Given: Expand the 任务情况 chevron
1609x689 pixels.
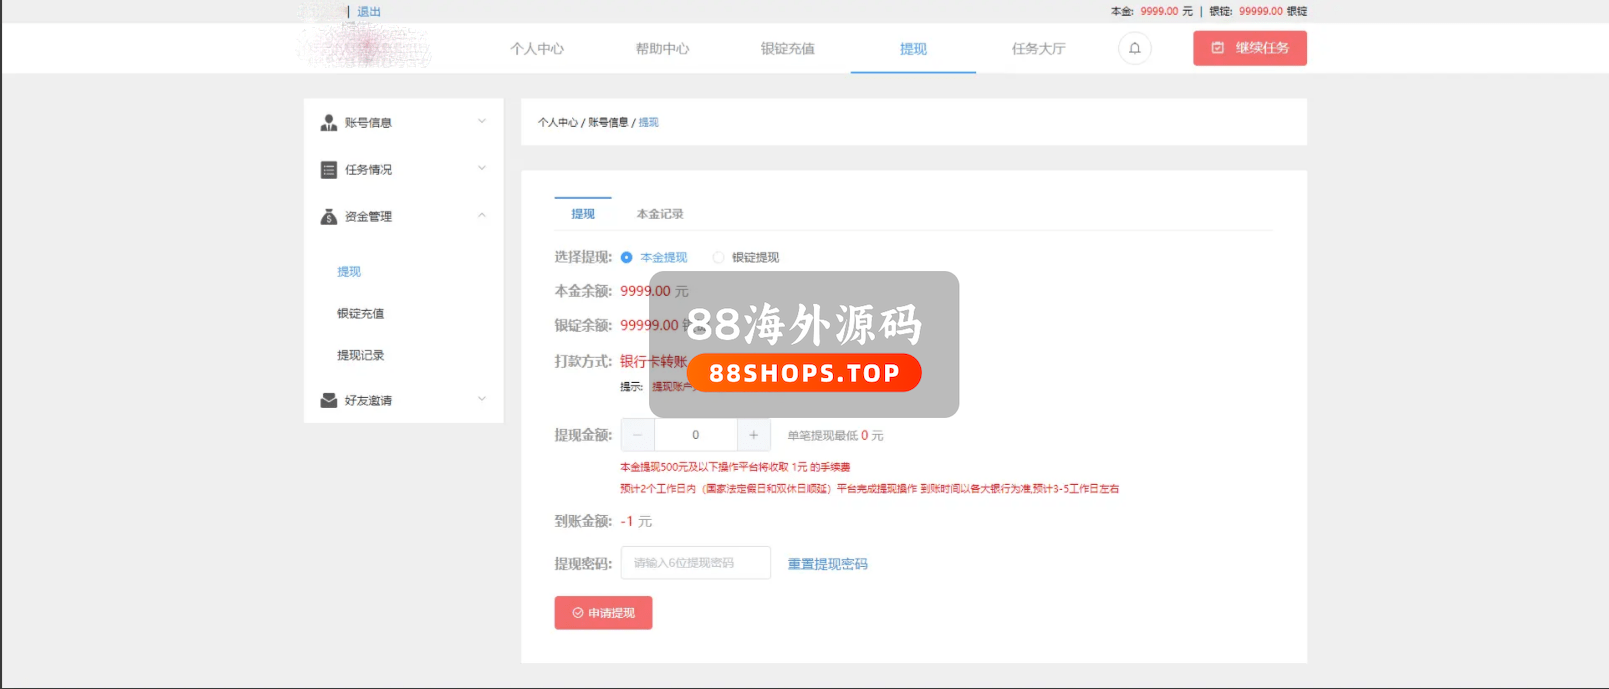Looking at the screenshot, I should click(x=481, y=169).
